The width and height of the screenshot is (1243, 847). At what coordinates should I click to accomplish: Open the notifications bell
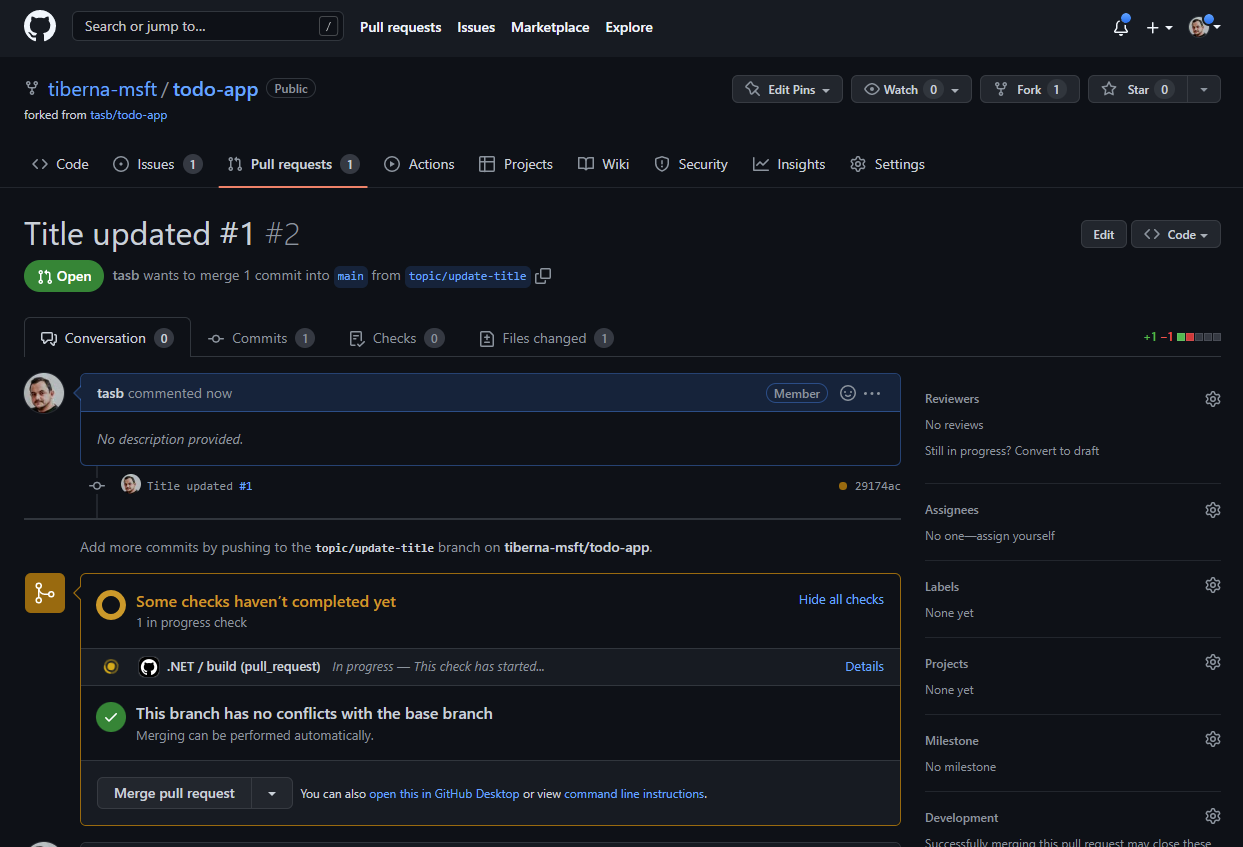(1120, 28)
